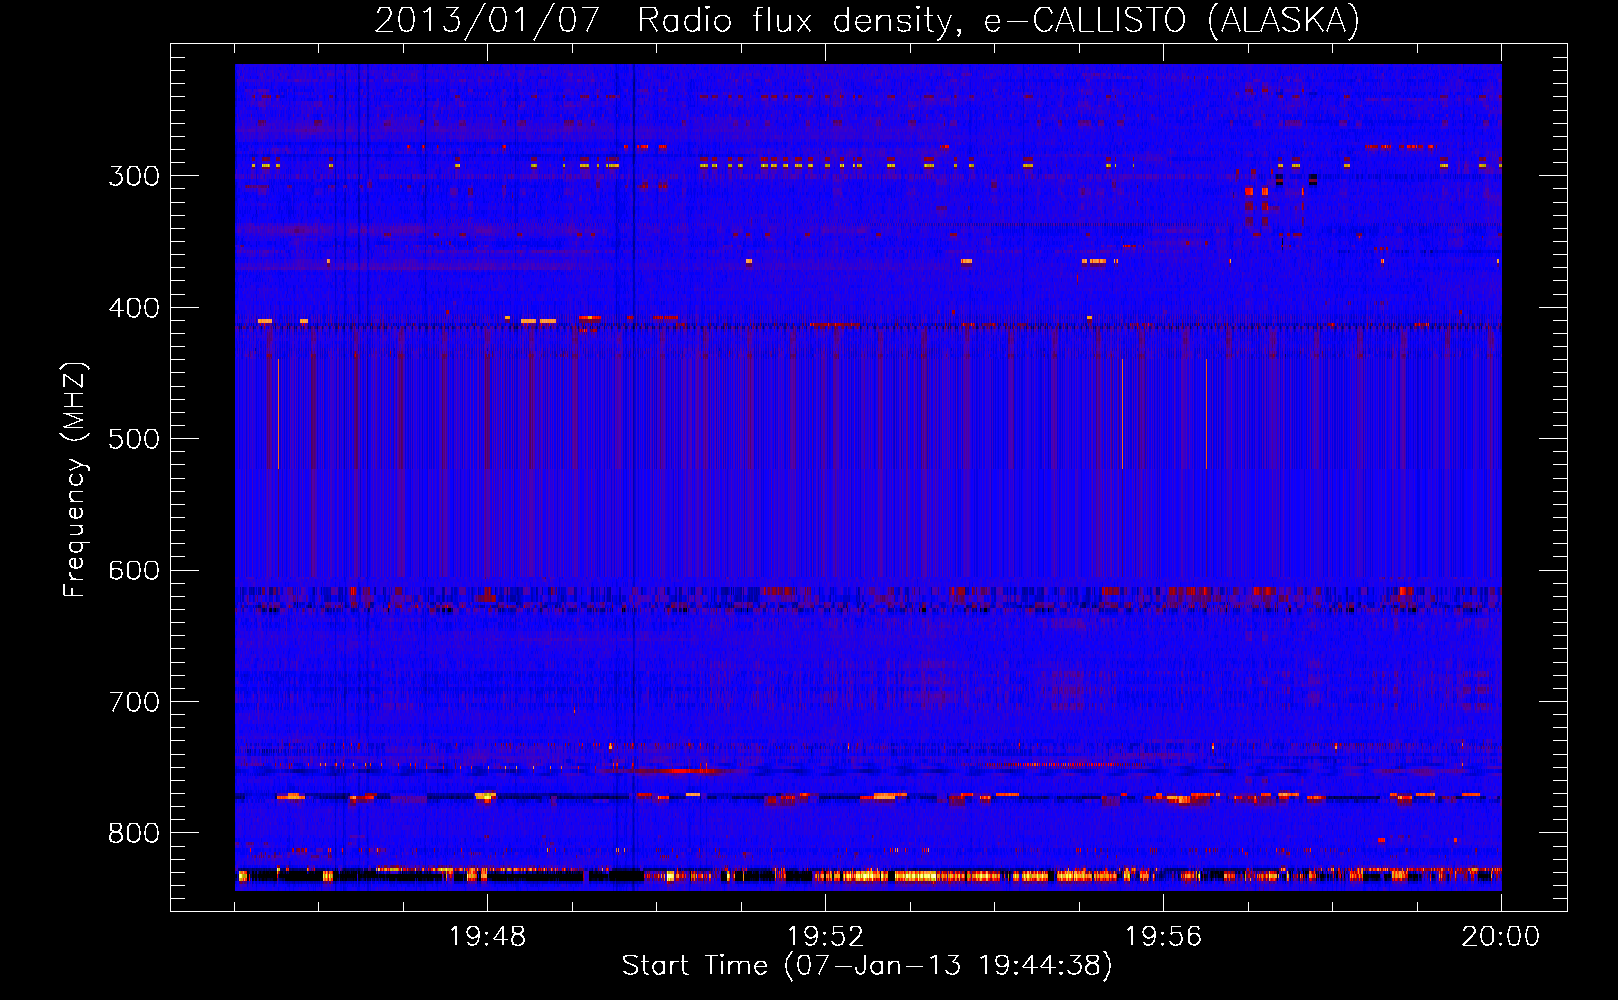Select the '400' frequency axis label
The height and width of the screenshot is (1000, 1618).
[133, 308]
